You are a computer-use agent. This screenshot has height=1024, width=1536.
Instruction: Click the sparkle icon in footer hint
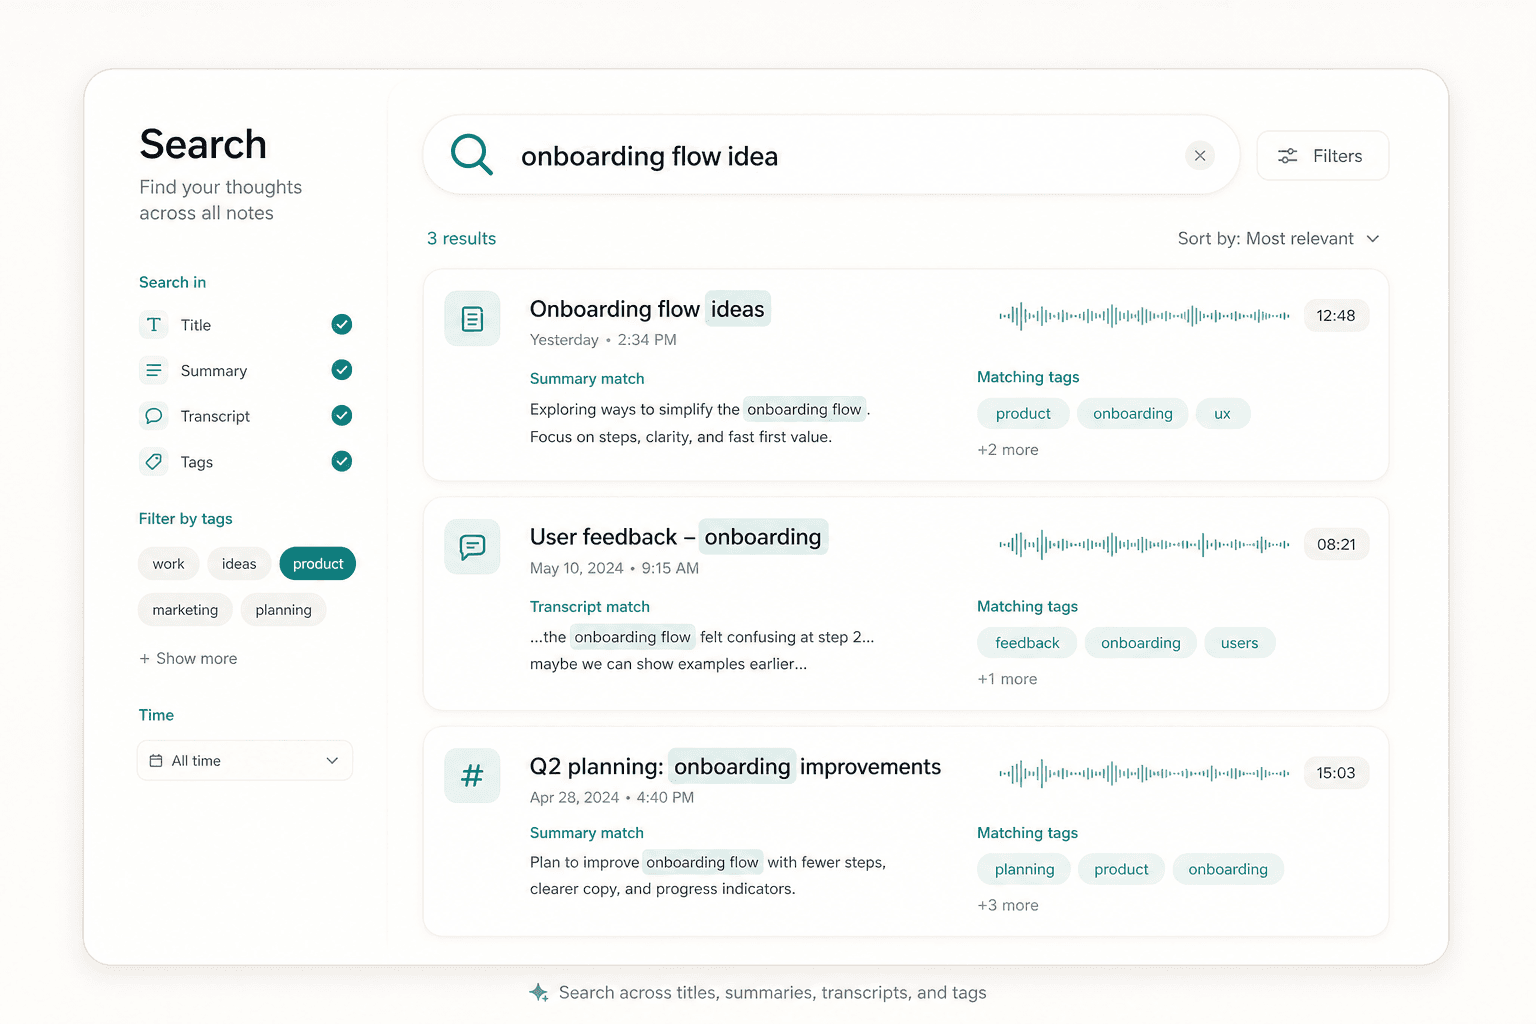[x=538, y=992]
